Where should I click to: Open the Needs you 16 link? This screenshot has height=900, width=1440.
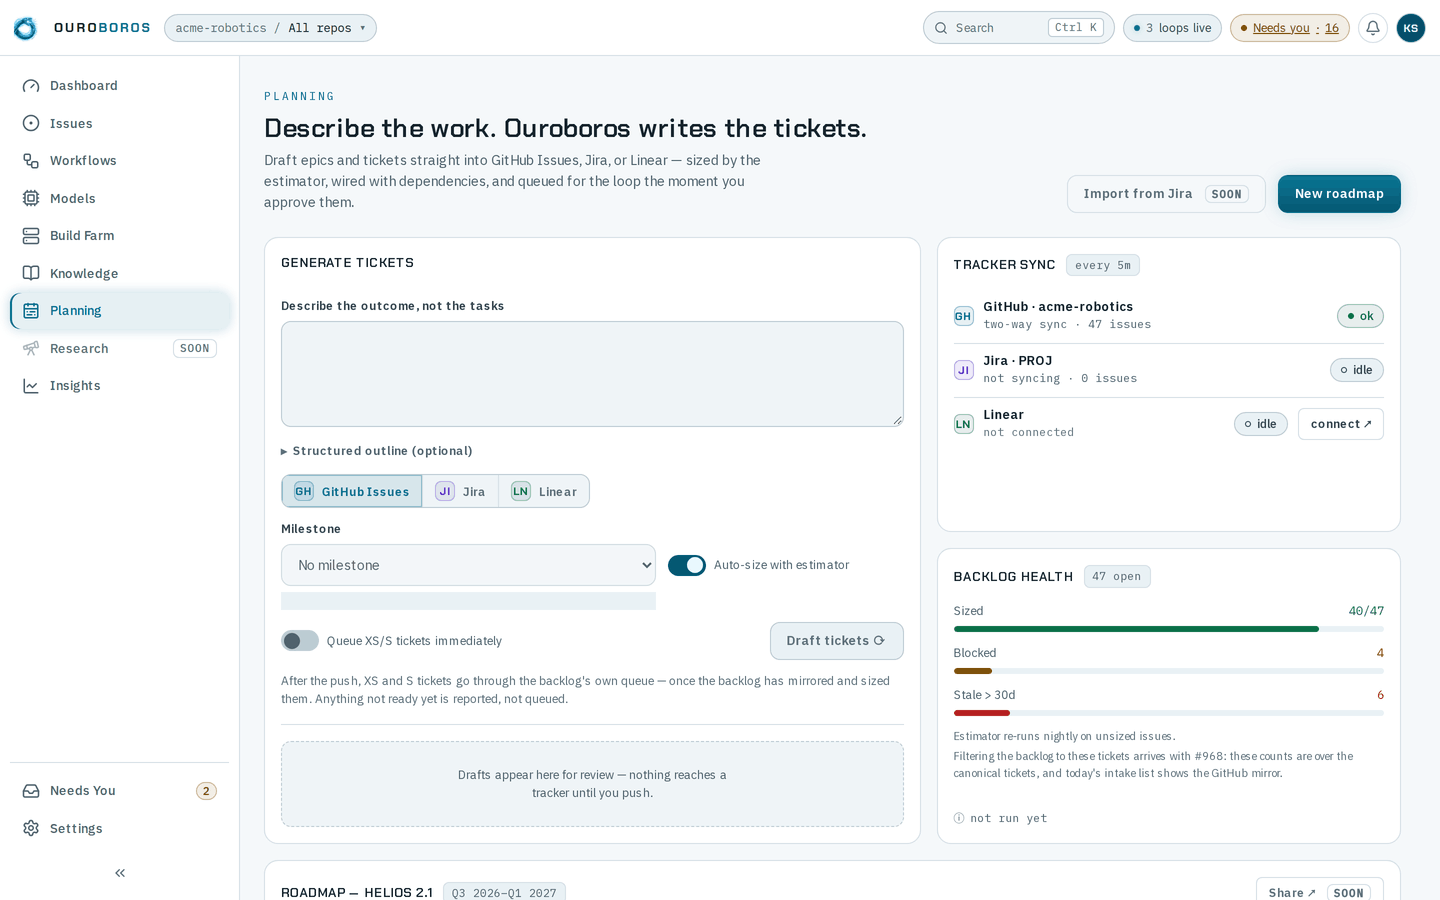(x=1290, y=28)
